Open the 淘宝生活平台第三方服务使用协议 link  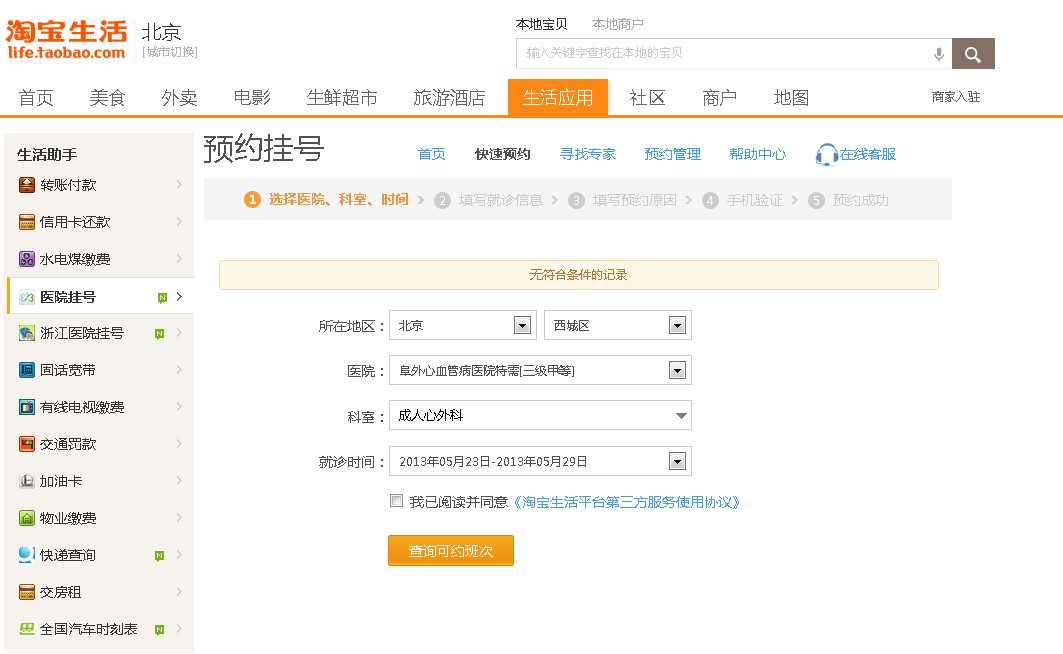tap(626, 502)
